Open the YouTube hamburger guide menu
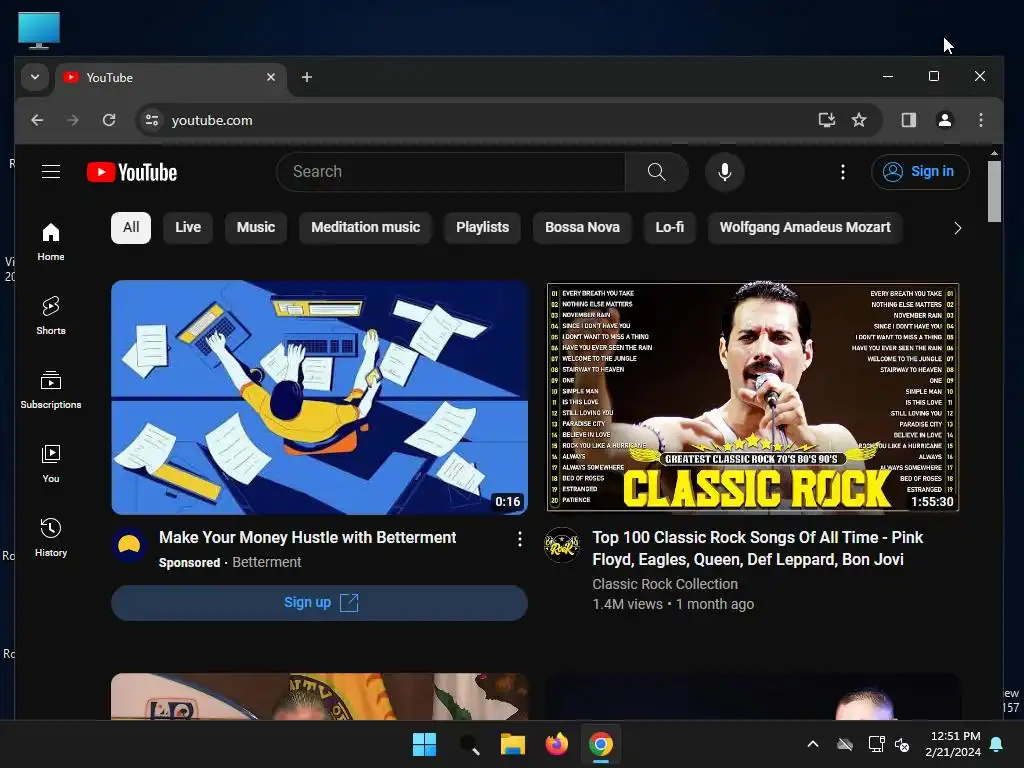The image size is (1024, 768). [51, 172]
